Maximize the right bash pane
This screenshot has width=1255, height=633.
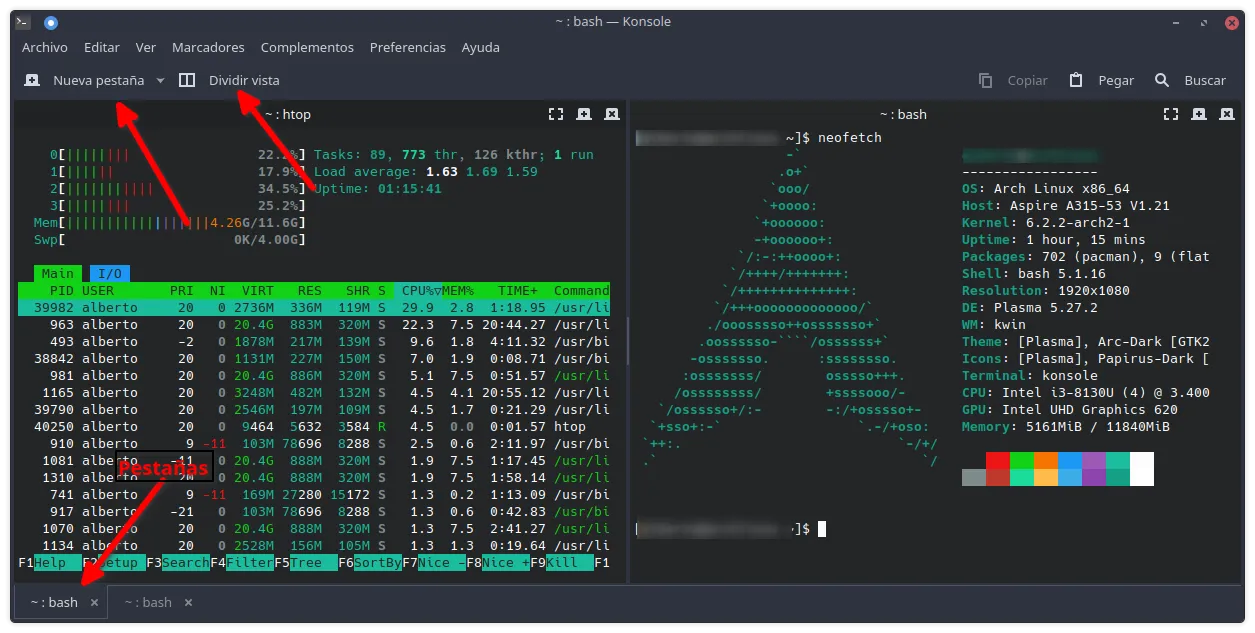1170,114
